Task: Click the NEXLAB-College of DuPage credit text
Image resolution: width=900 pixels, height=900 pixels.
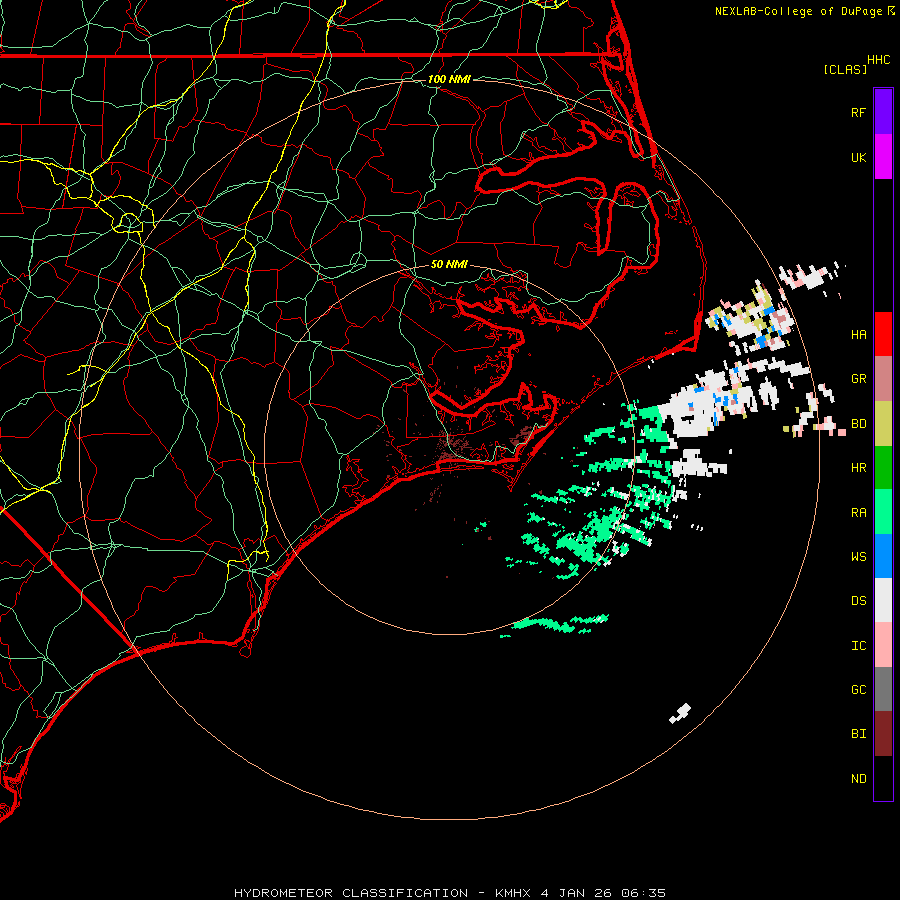Action: 798,11
